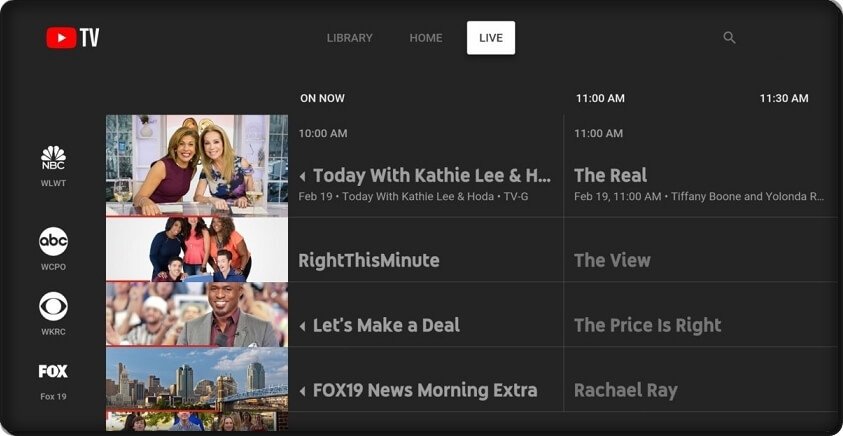Viewport: 843px width, 436px height.
Task: Select the ABC WCPO channel logo
Action: (x=53, y=241)
